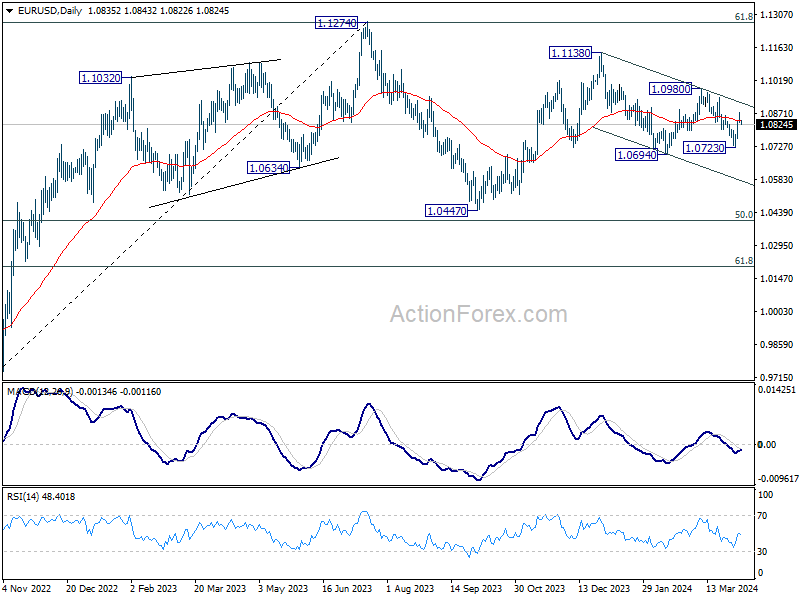Click the EURUSD,Daily chart title

pyautogui.click(x=49, y=11)
